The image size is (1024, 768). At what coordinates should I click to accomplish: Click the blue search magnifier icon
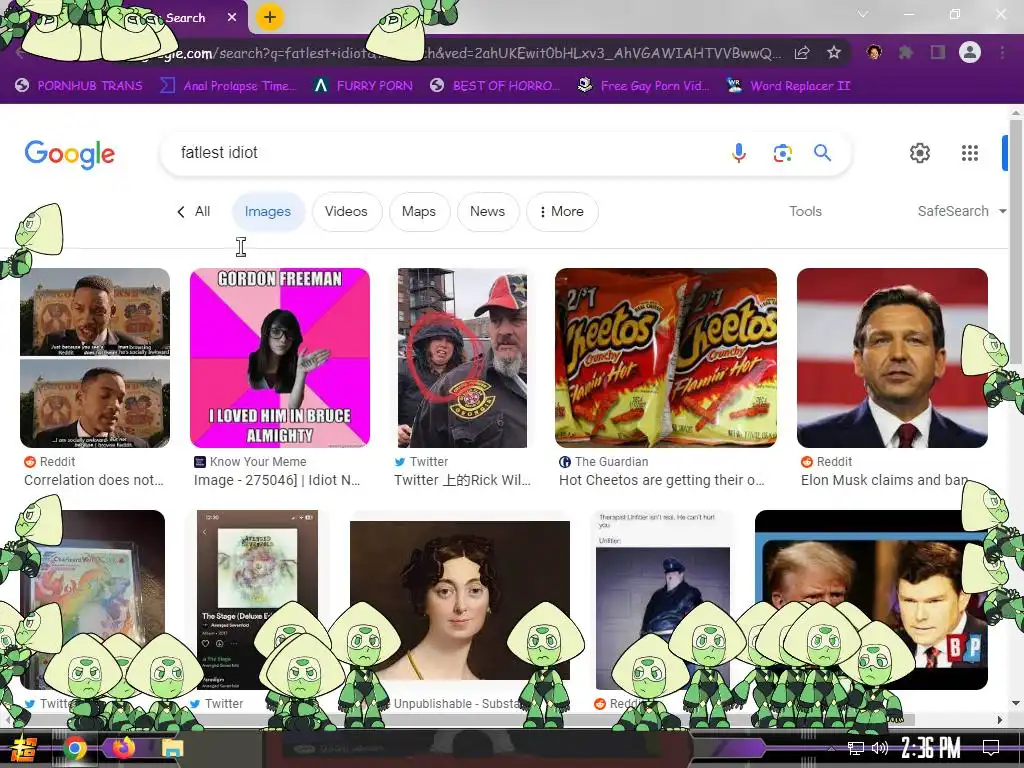coord(822,153)
